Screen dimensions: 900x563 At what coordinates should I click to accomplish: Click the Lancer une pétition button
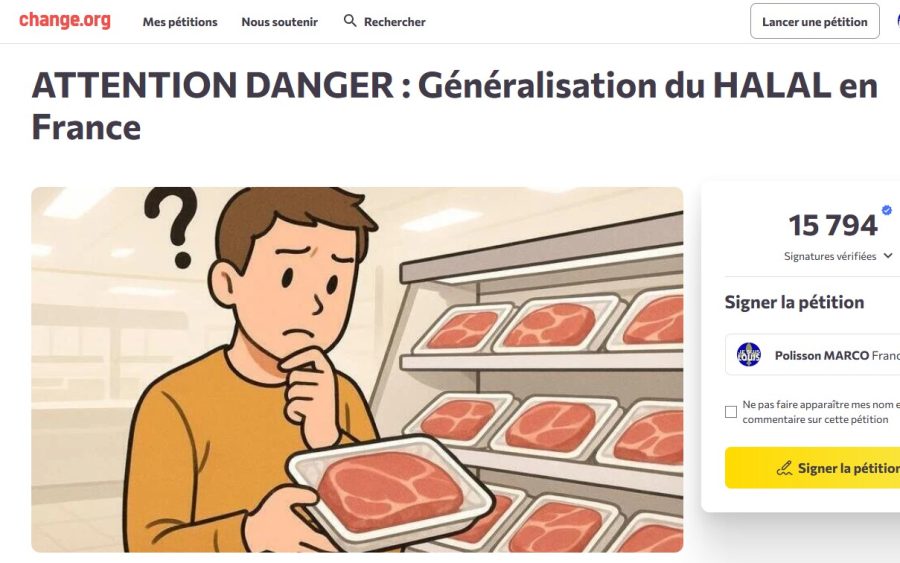(814, 22)
